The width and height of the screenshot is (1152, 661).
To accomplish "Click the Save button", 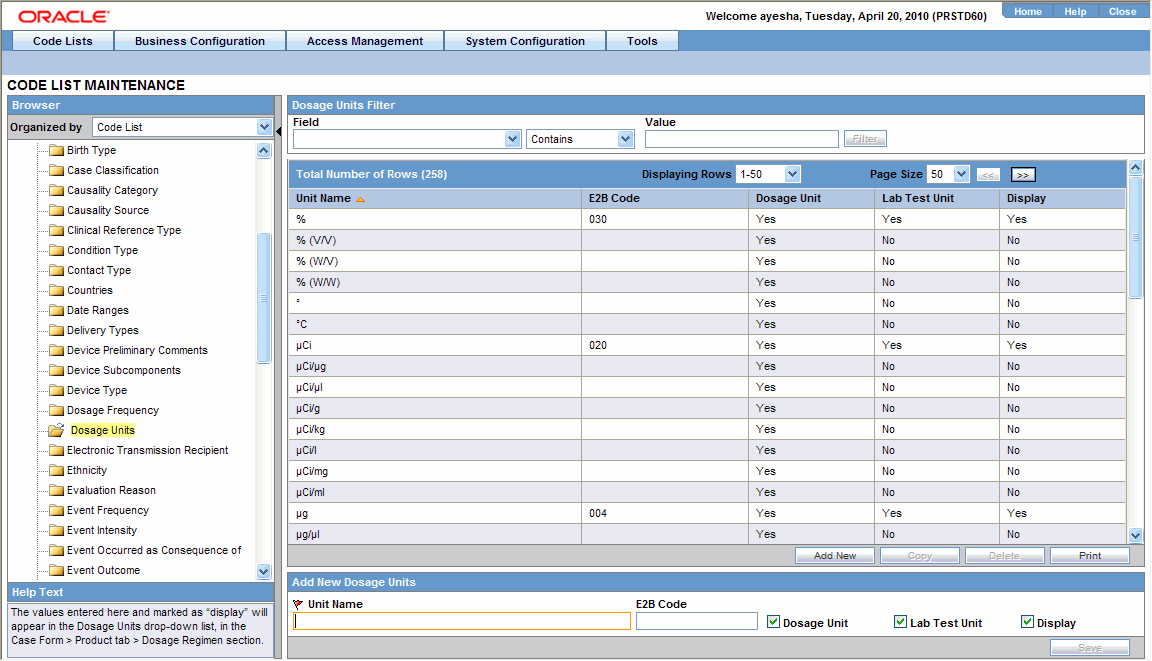I will tap(1090, 648).
